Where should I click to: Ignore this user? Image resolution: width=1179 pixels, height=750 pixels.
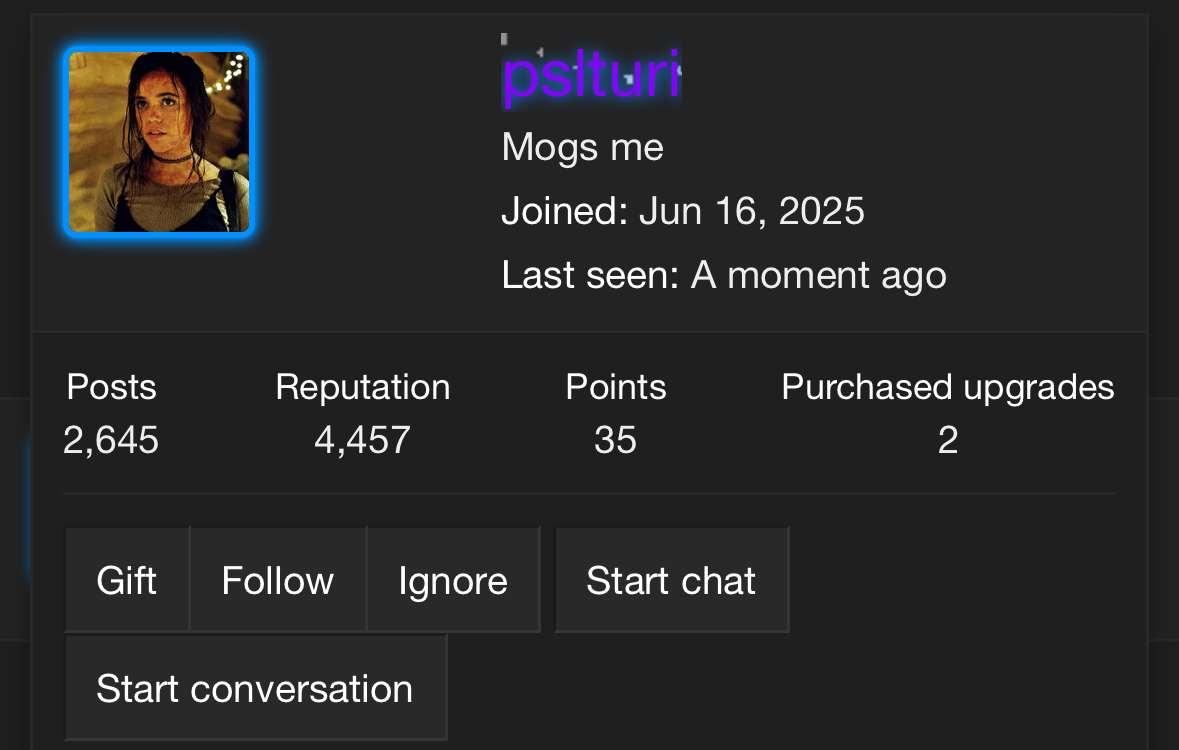(x=453, y=580)
